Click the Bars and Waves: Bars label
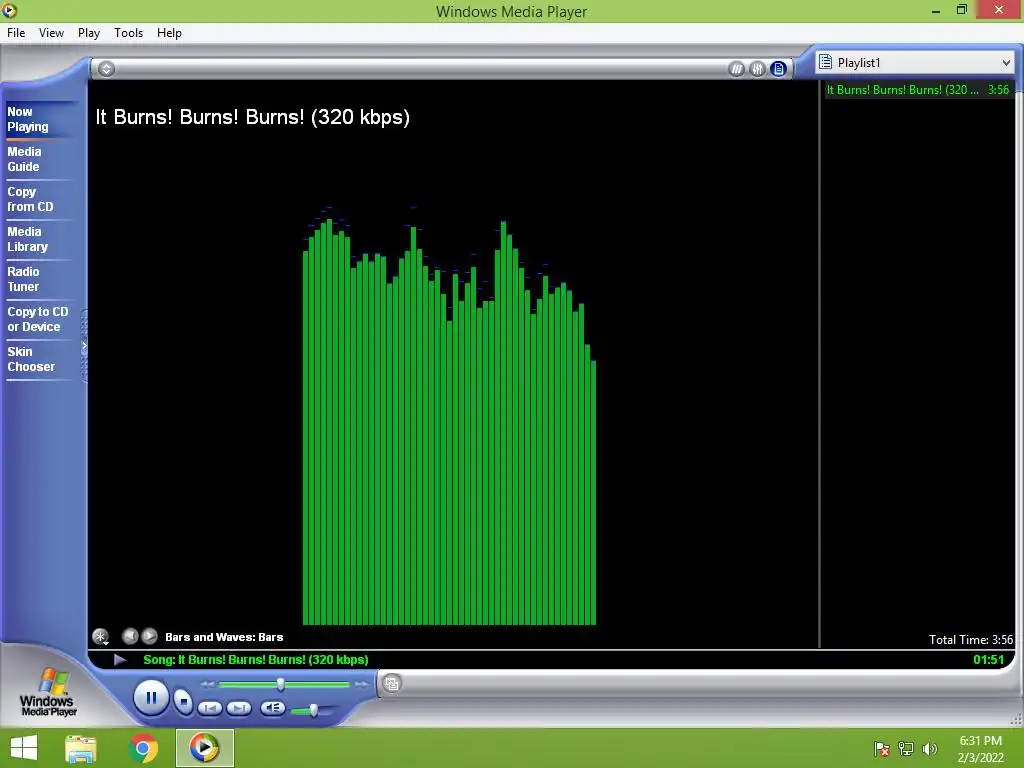1024x768 pixels. click(224, 637)
